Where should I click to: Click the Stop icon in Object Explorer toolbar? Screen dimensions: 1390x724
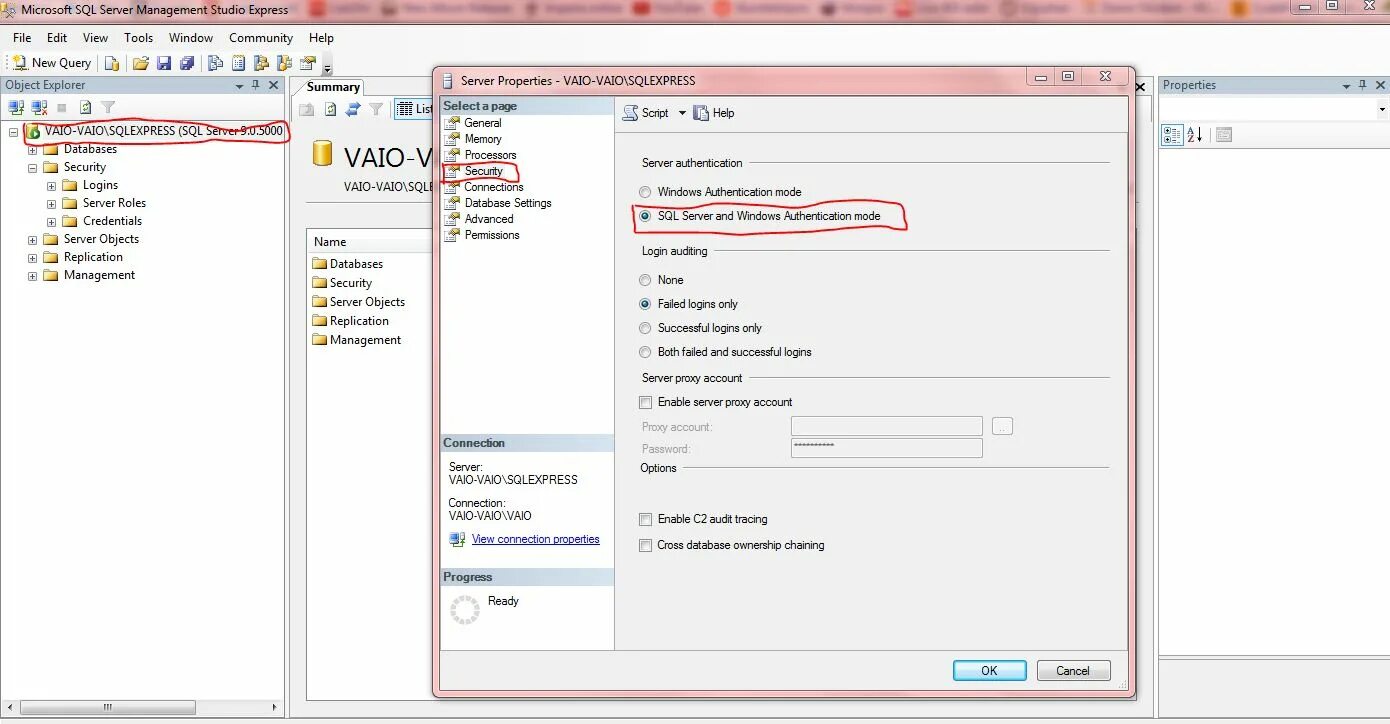coord(62,107)
